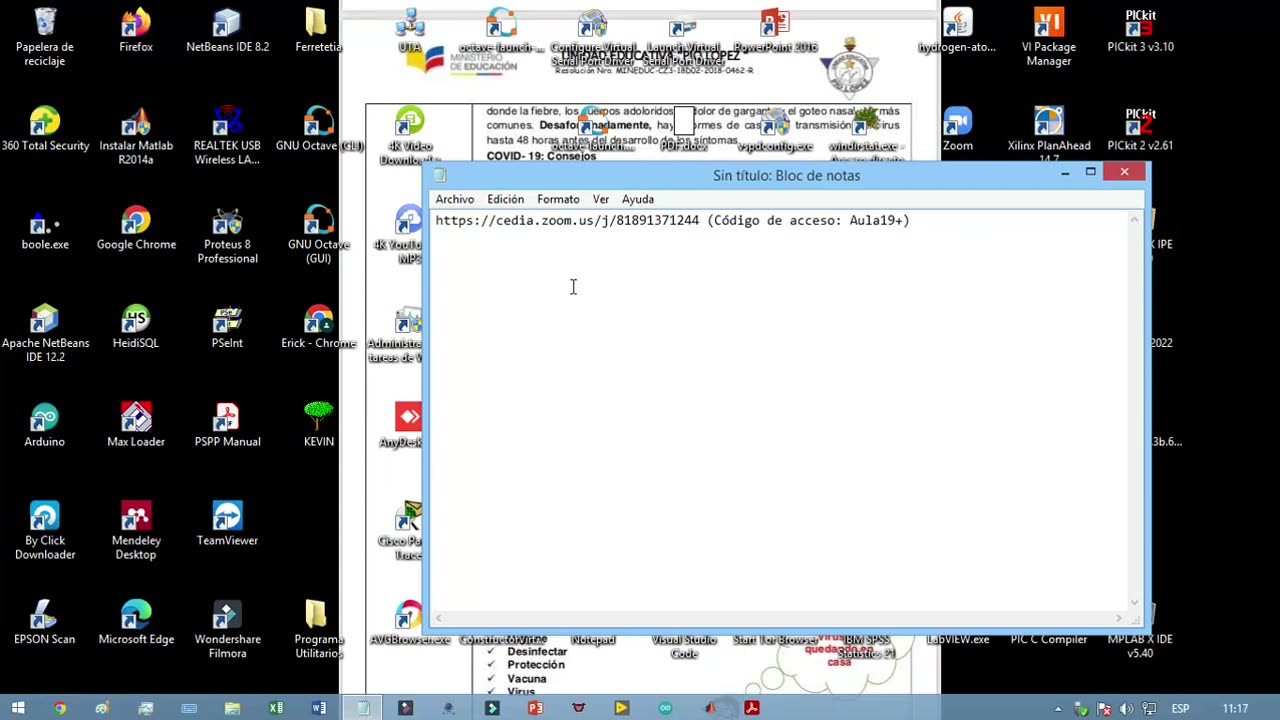Select the Xilinx PlanAhead desktop icon
1280x720 pixels.
(x=1049, y=135)
